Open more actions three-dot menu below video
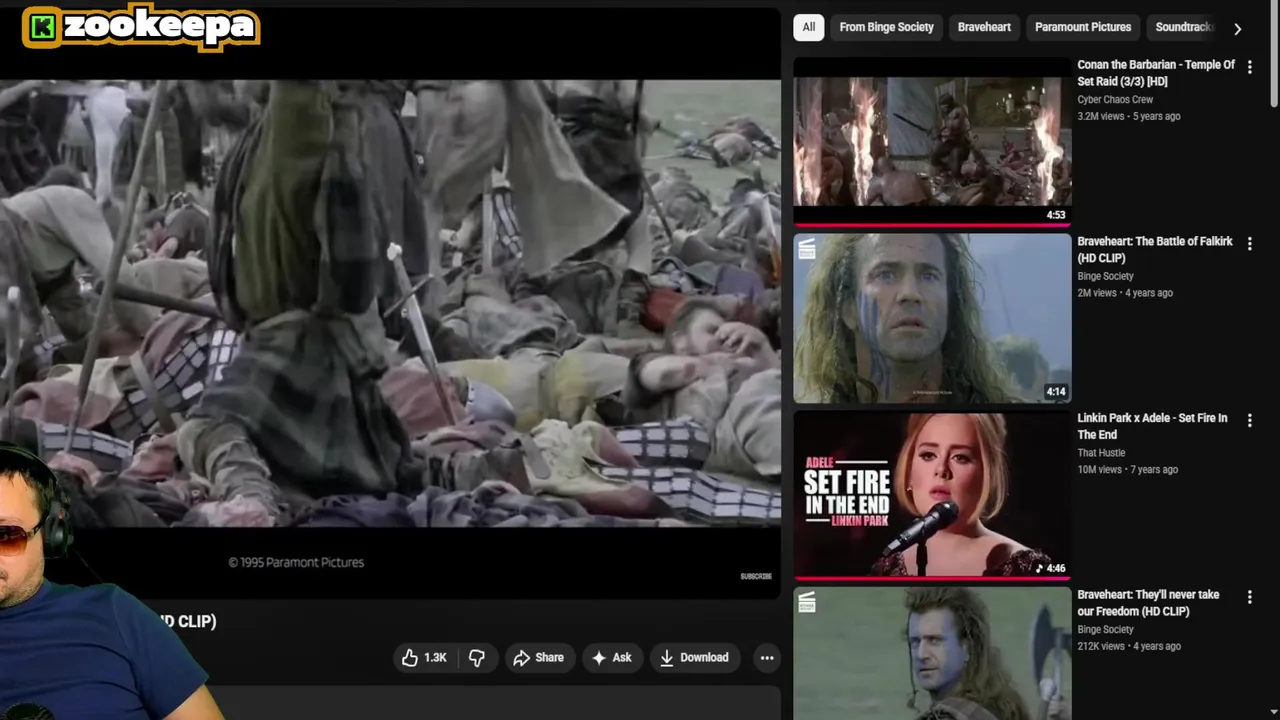Viewport: 1280px width, 720px height. (x=767, y=657)
